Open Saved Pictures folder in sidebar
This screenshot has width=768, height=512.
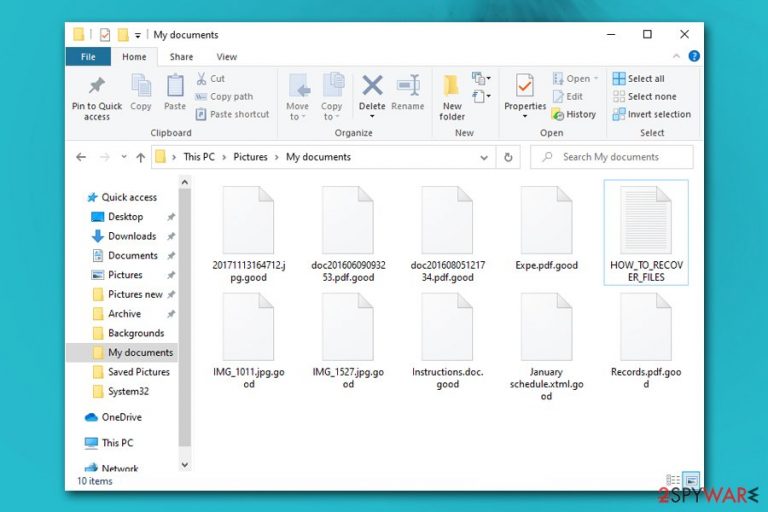(131, 372)
